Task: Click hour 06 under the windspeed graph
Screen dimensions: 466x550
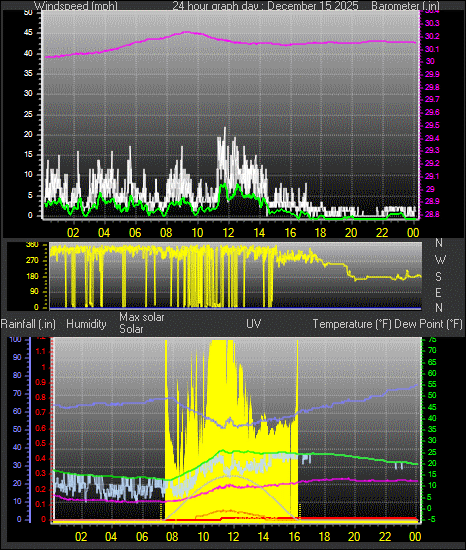Action: (x=135, y=233)
